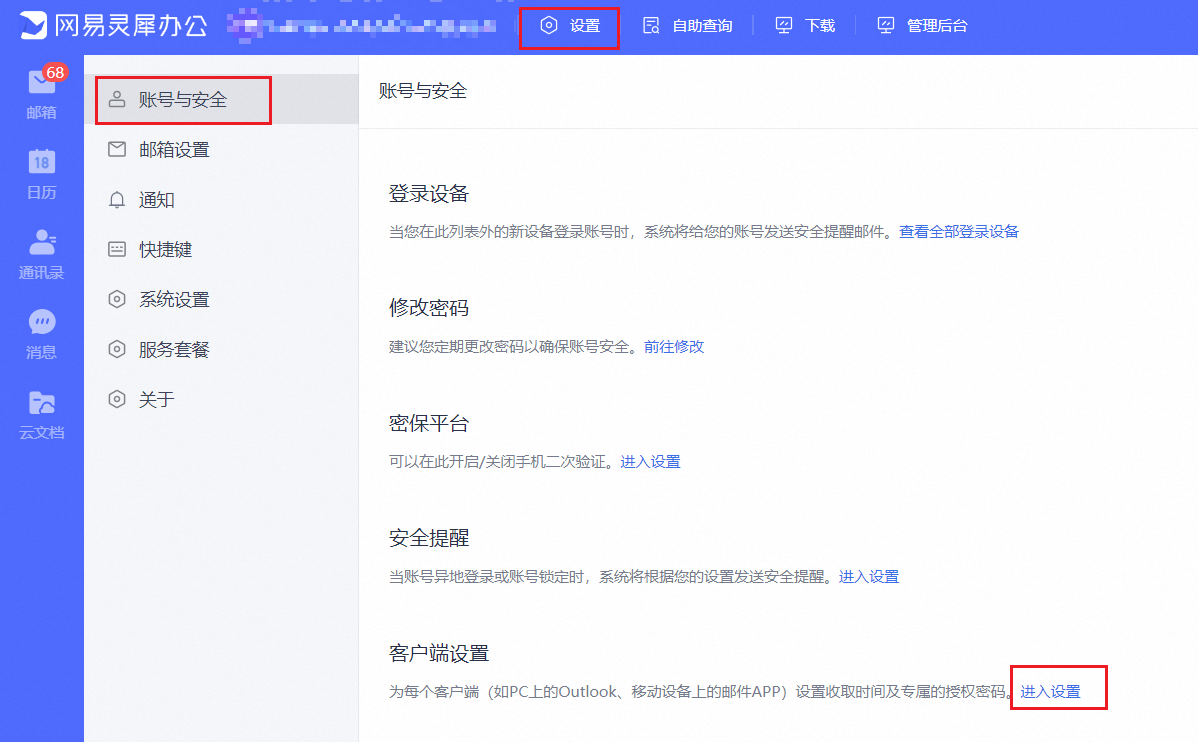Open the 日历 calendar icon
This screenshot has width=1198, height=742.
pos(42,162)
